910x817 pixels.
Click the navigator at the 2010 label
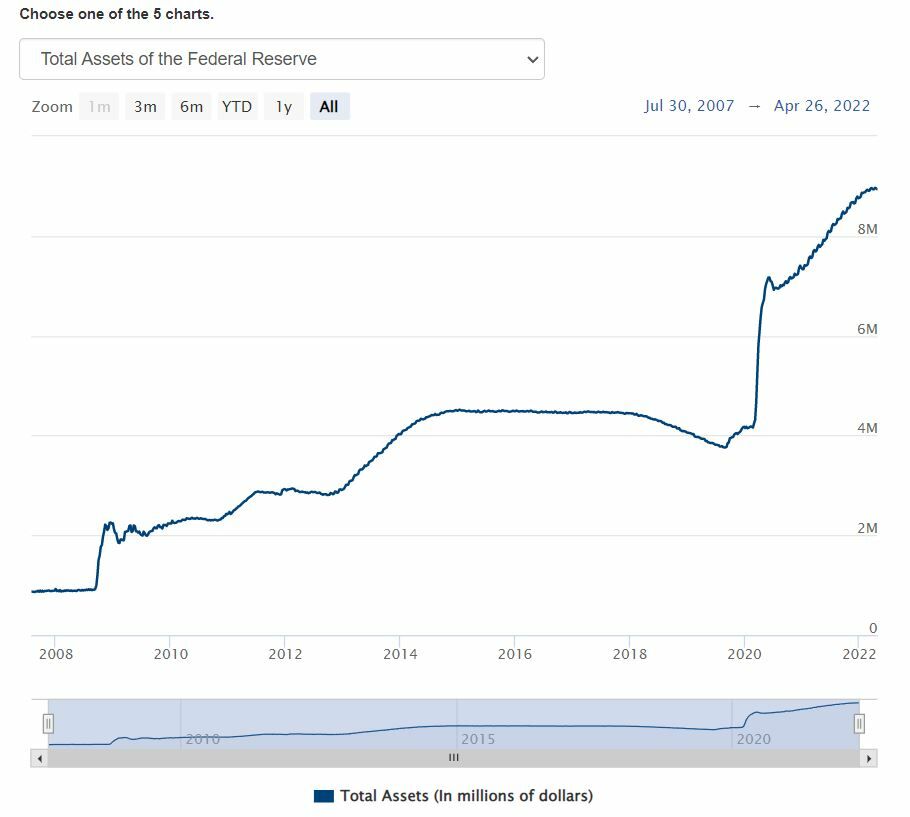(203, 739)
